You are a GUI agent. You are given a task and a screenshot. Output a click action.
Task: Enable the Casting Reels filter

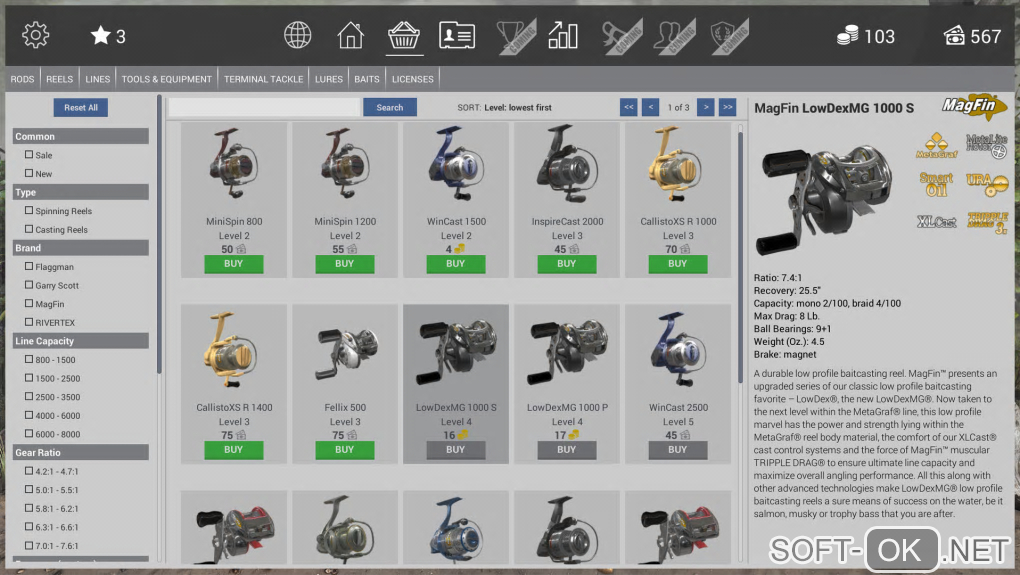[x=29, y=229]
